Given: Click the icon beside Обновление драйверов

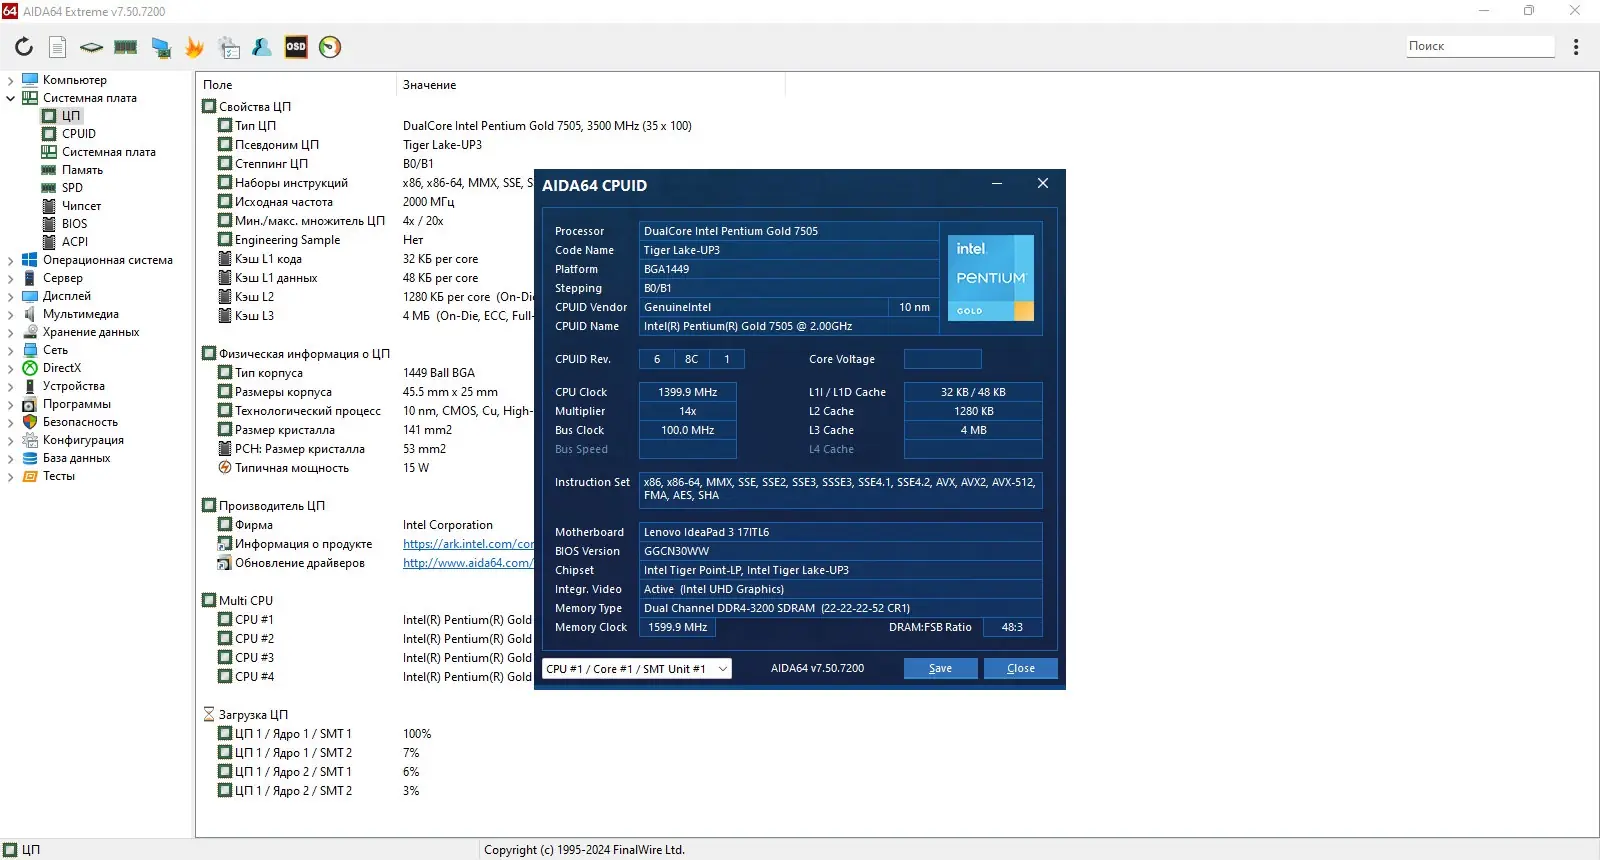Looking at the screenshot, I should pyautogui.click(x=225, y=563).
